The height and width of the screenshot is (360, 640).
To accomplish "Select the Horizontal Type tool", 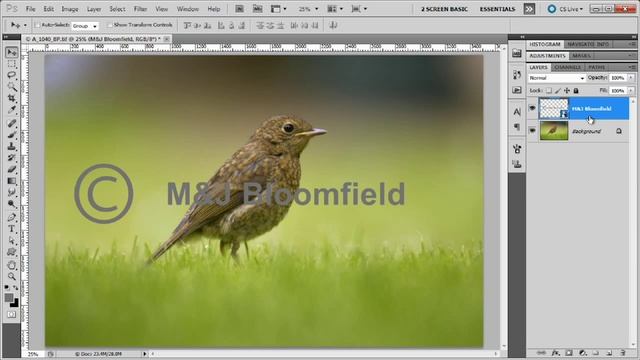I will (11, 229).
